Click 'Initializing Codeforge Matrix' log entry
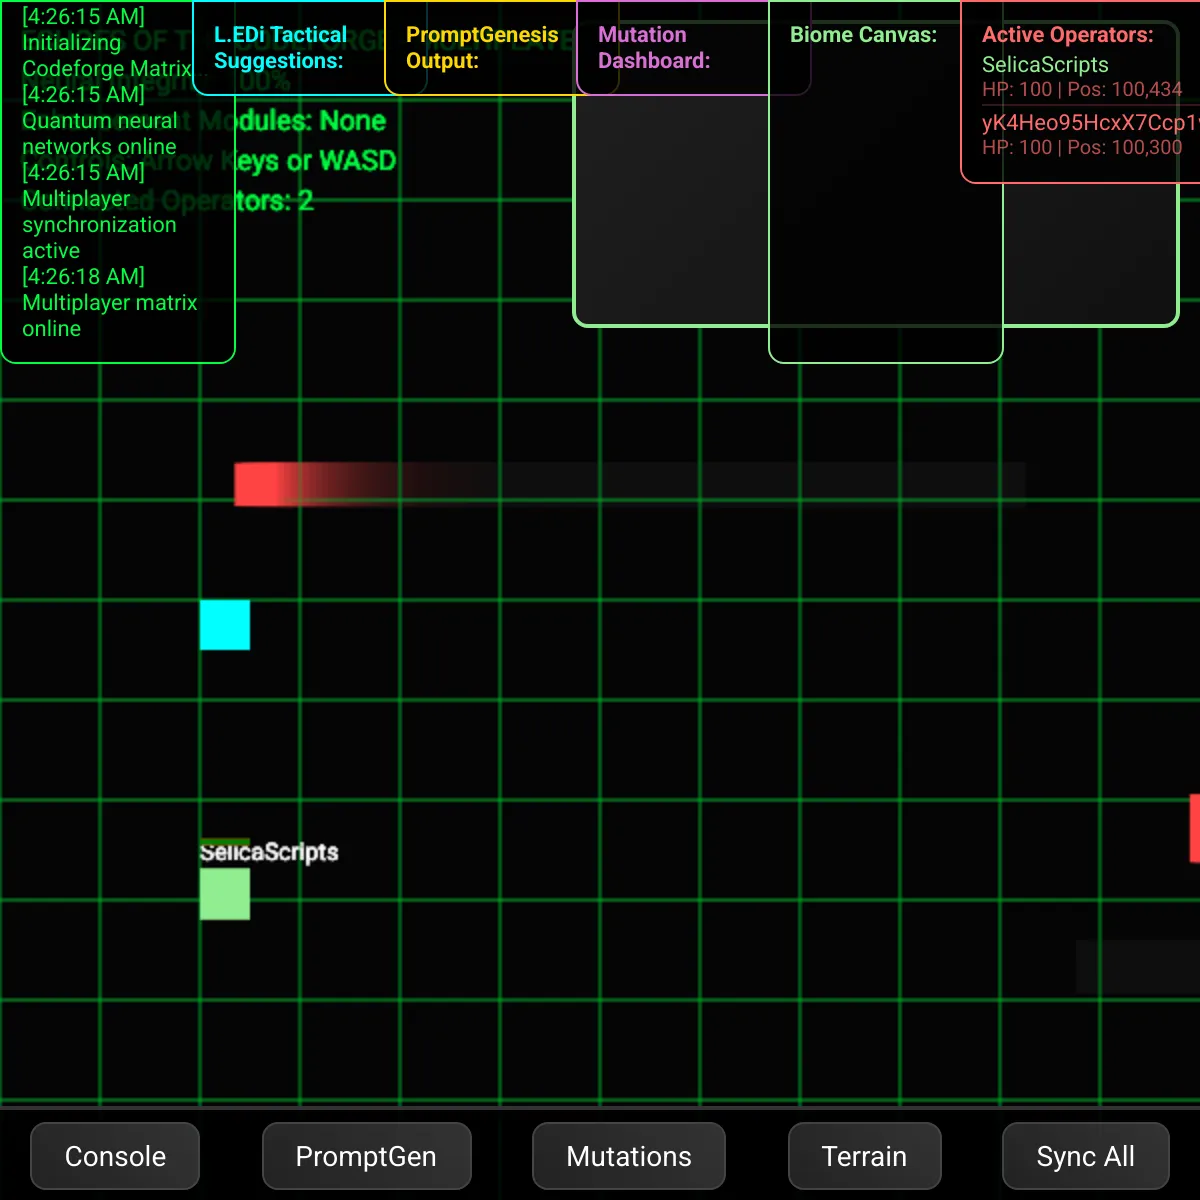This screenshot has width=1200, height=1200. [106, 56]
